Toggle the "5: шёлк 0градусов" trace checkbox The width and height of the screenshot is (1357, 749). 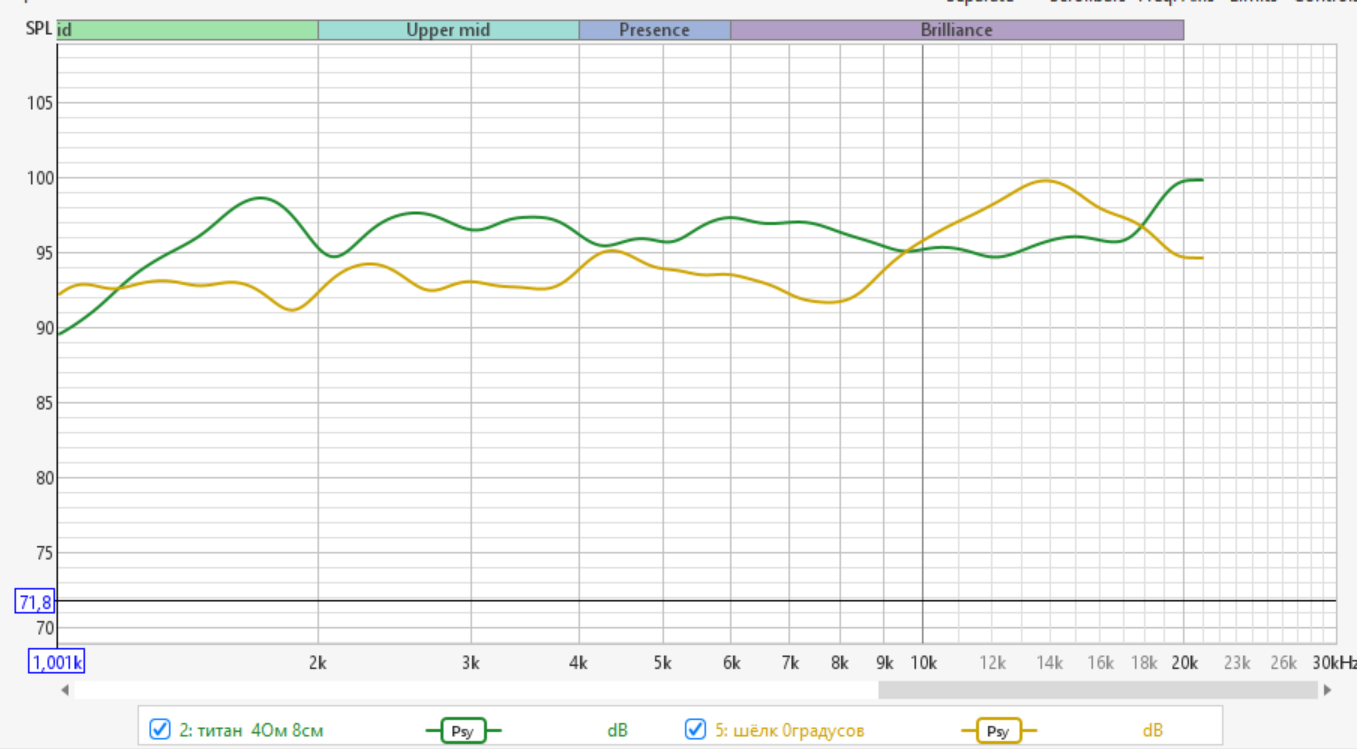point(695,730)
